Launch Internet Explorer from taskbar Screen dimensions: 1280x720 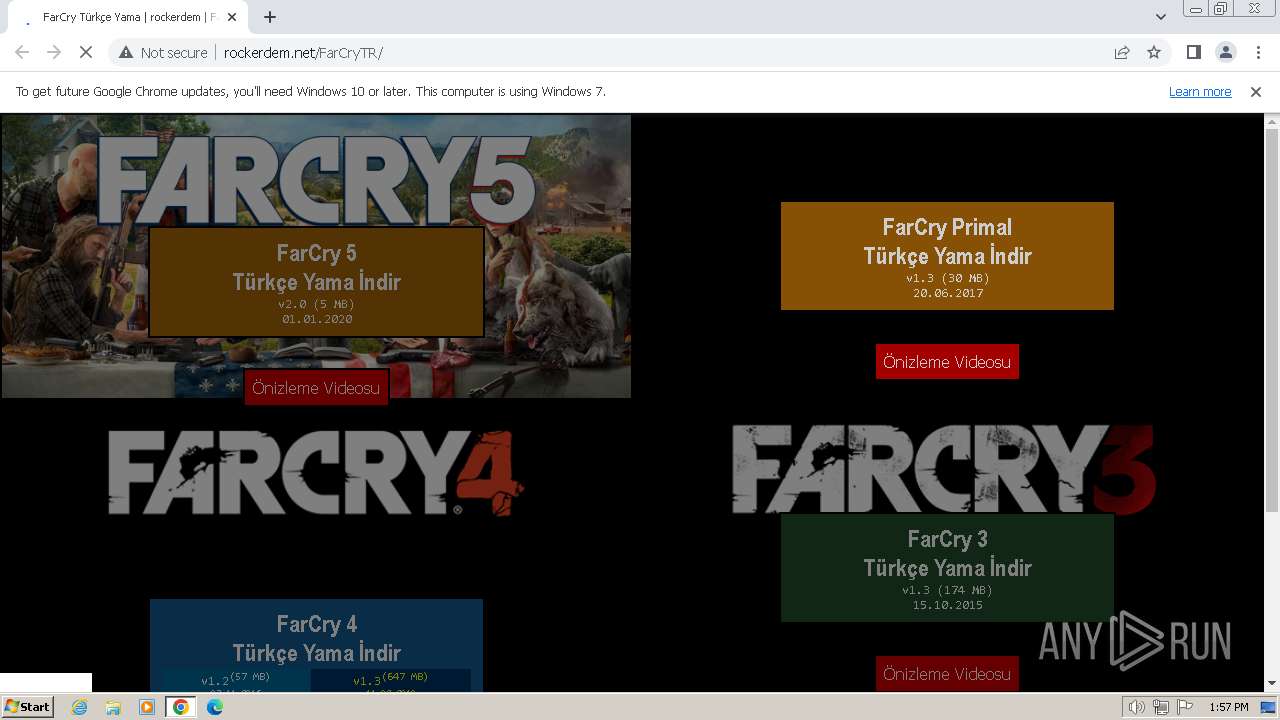[80, 707]
